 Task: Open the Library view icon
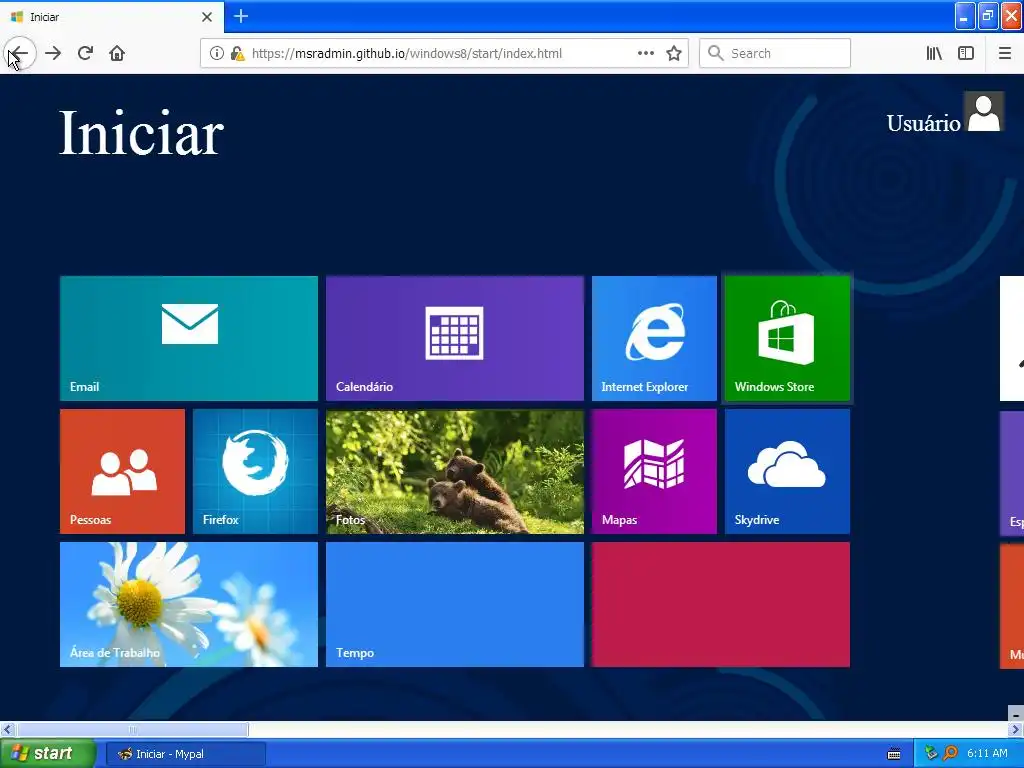934,54
